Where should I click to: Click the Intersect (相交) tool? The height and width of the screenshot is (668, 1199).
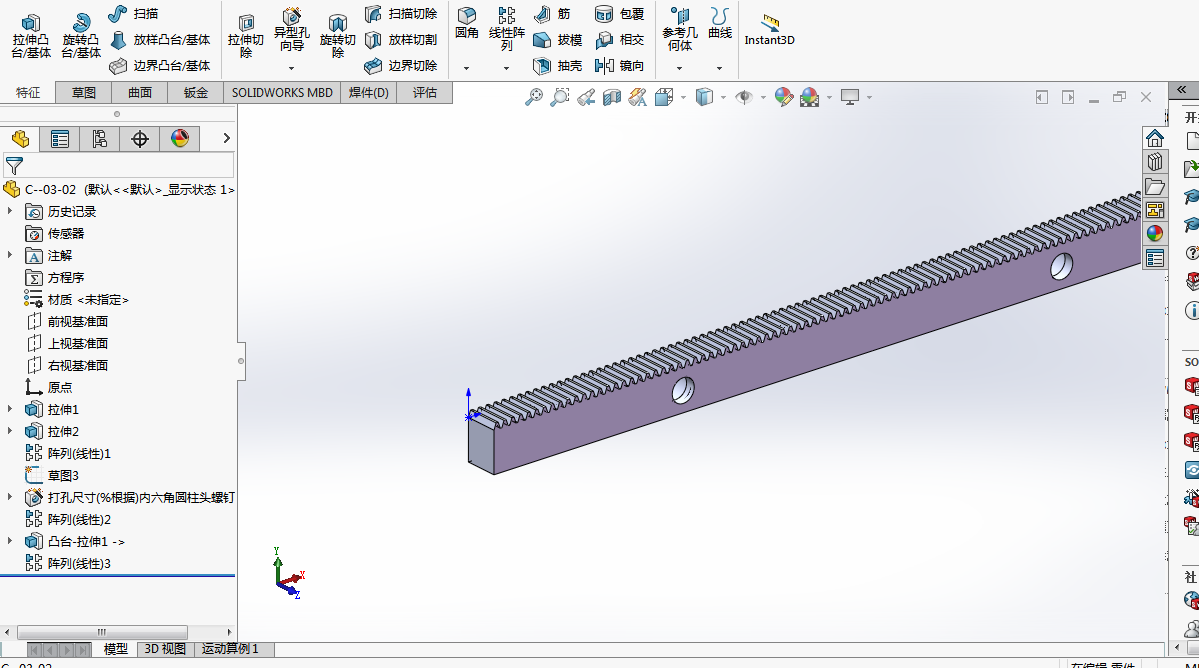[619, 40]
